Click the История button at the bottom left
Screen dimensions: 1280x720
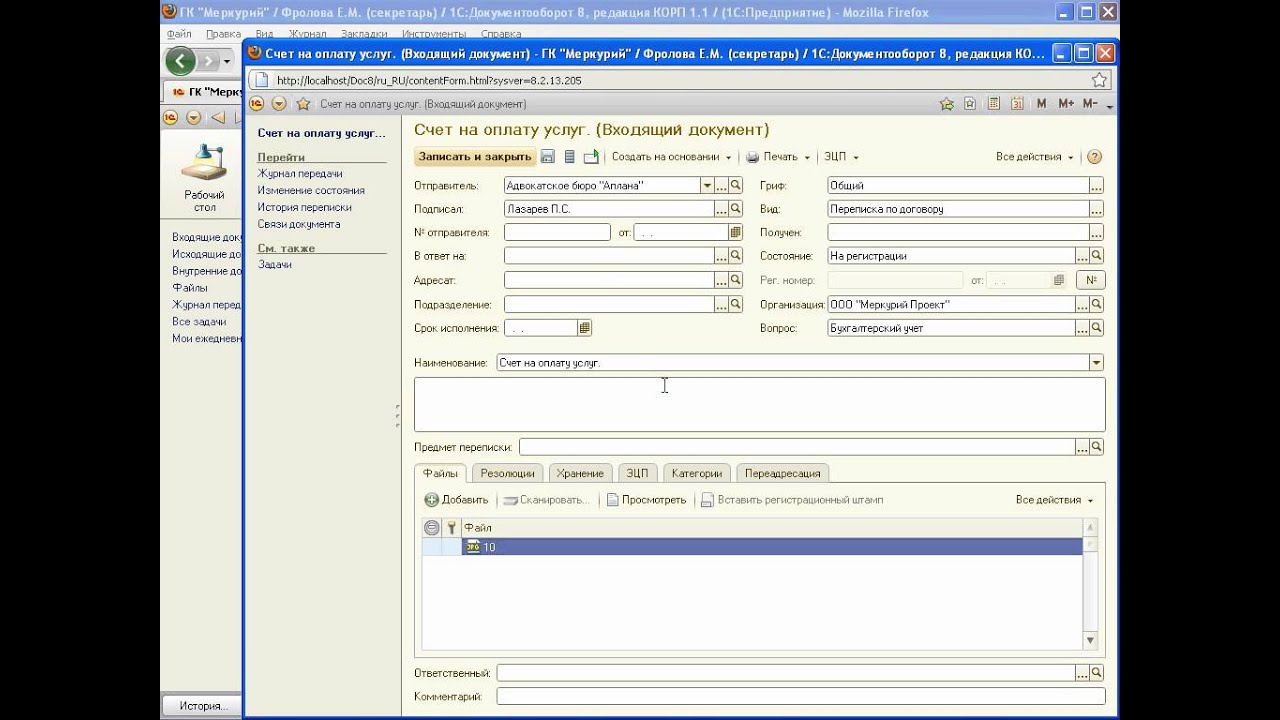tap(203, 706)
